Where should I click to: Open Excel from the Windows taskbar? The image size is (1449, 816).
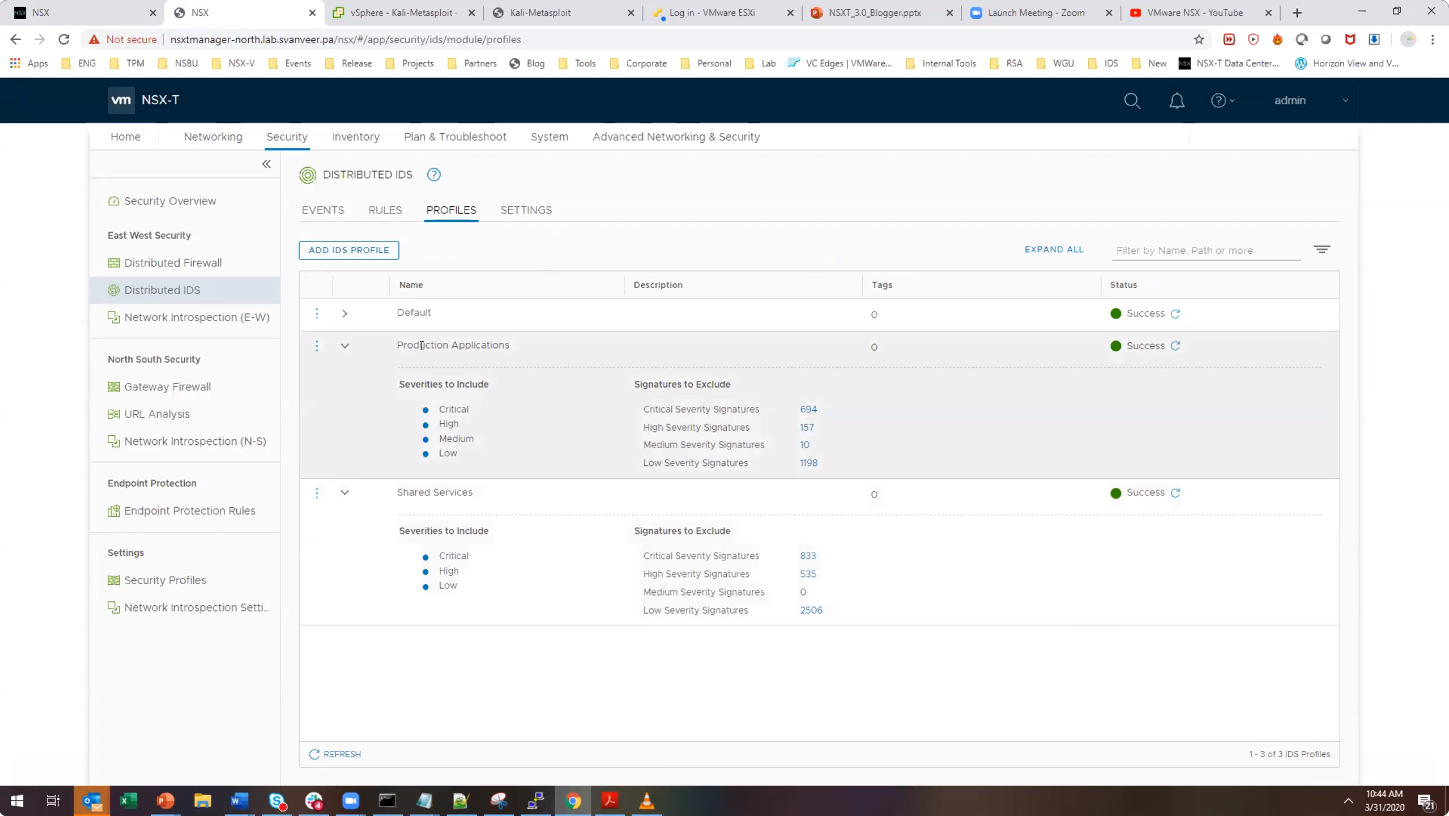click(128, 801)
